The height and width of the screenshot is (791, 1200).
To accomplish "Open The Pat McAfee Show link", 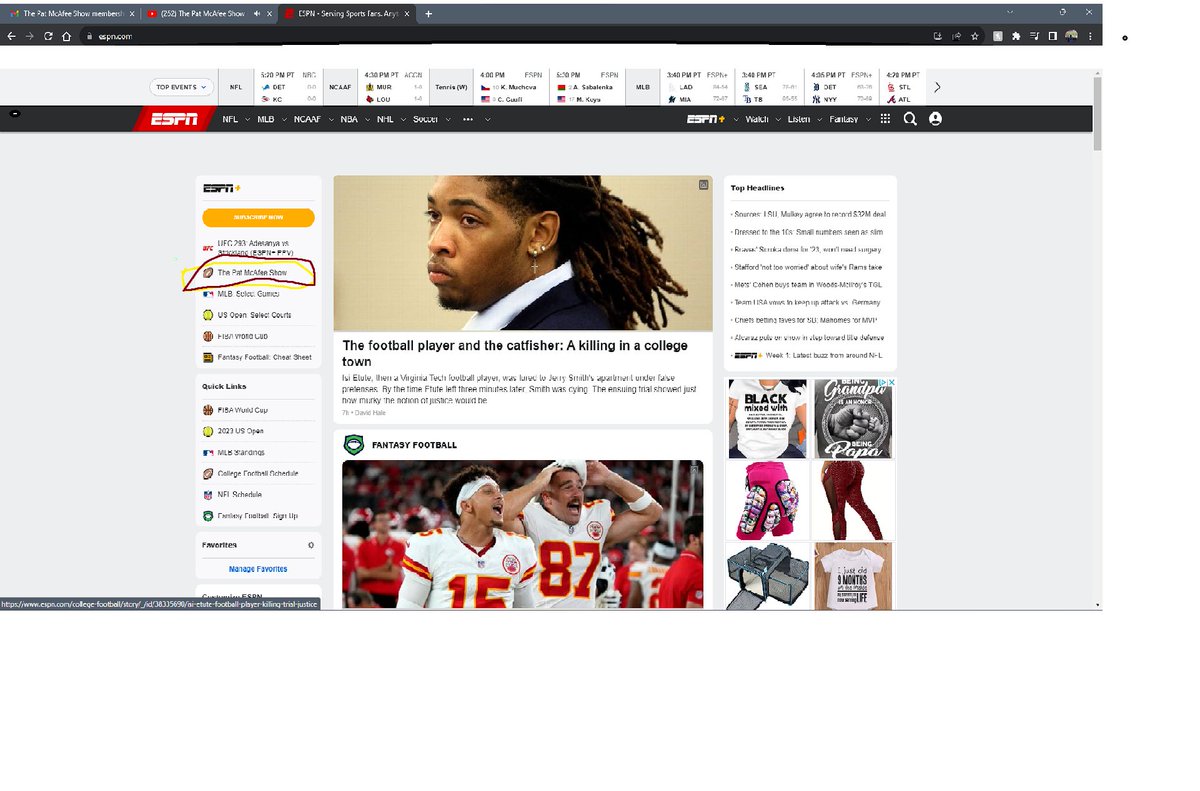I will (x=252, y=273).
